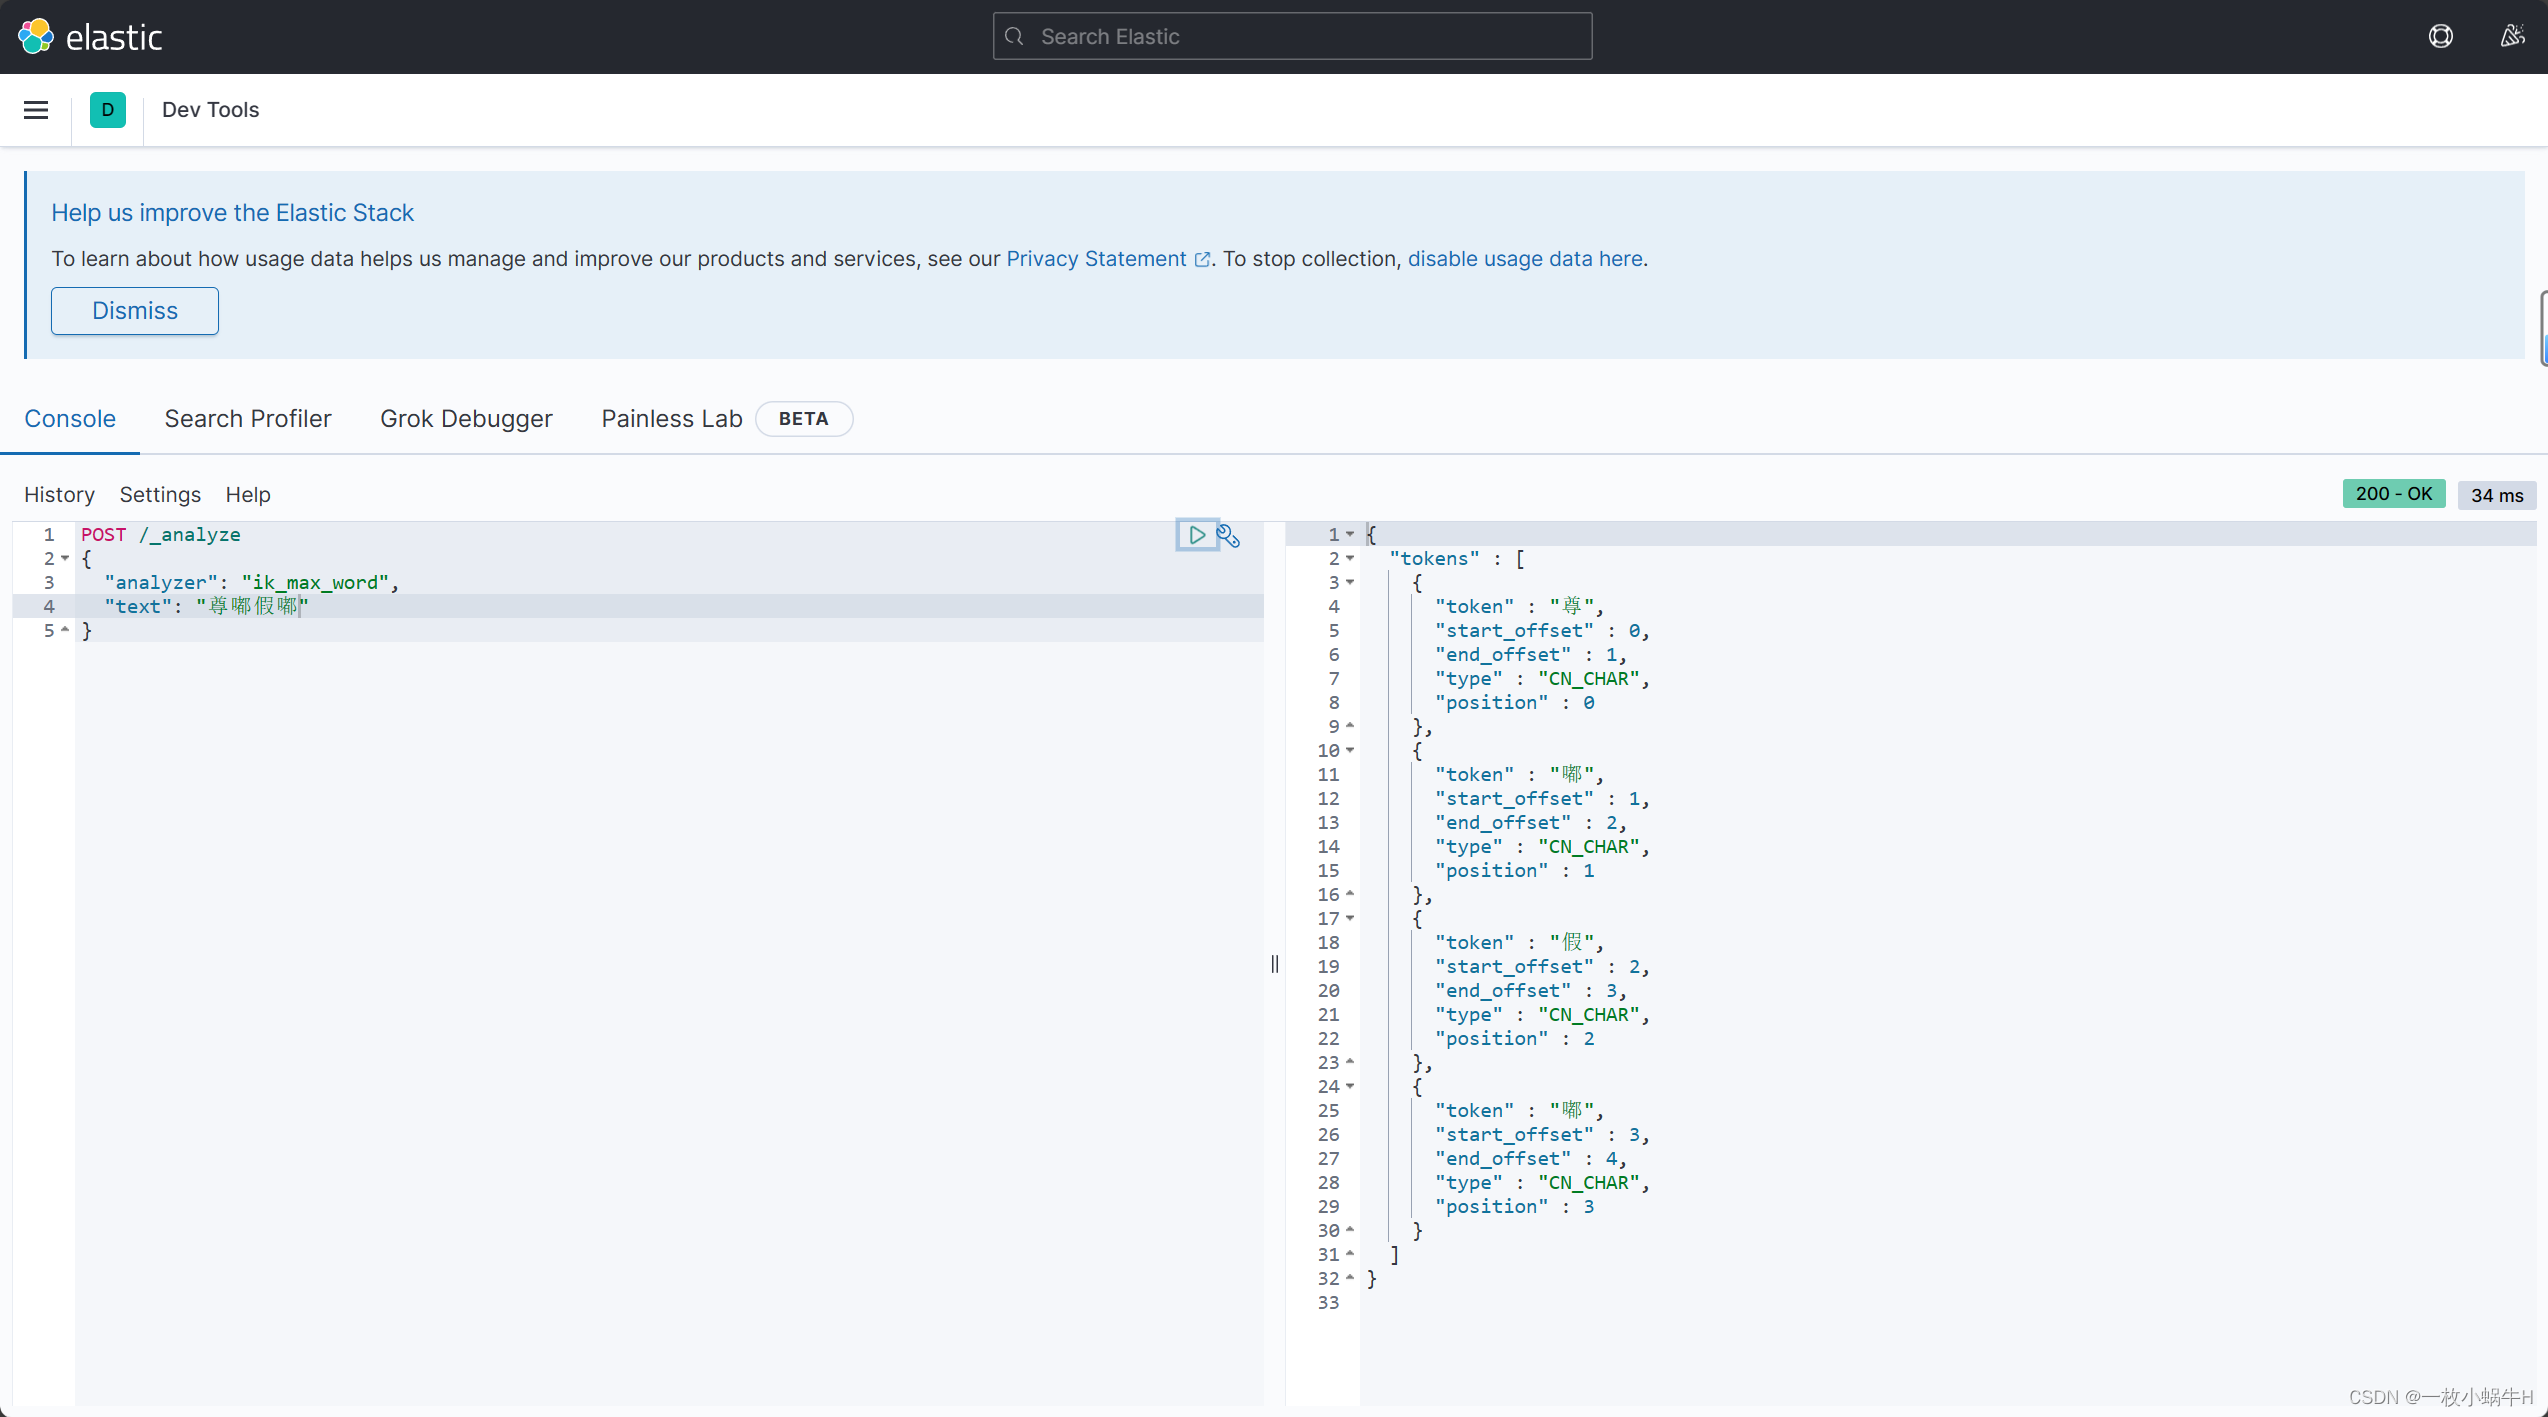Dismiss the usage data banner
Image resolution: width=2548 pixels, height=1417 pixels.
click(x=134, y=311)
